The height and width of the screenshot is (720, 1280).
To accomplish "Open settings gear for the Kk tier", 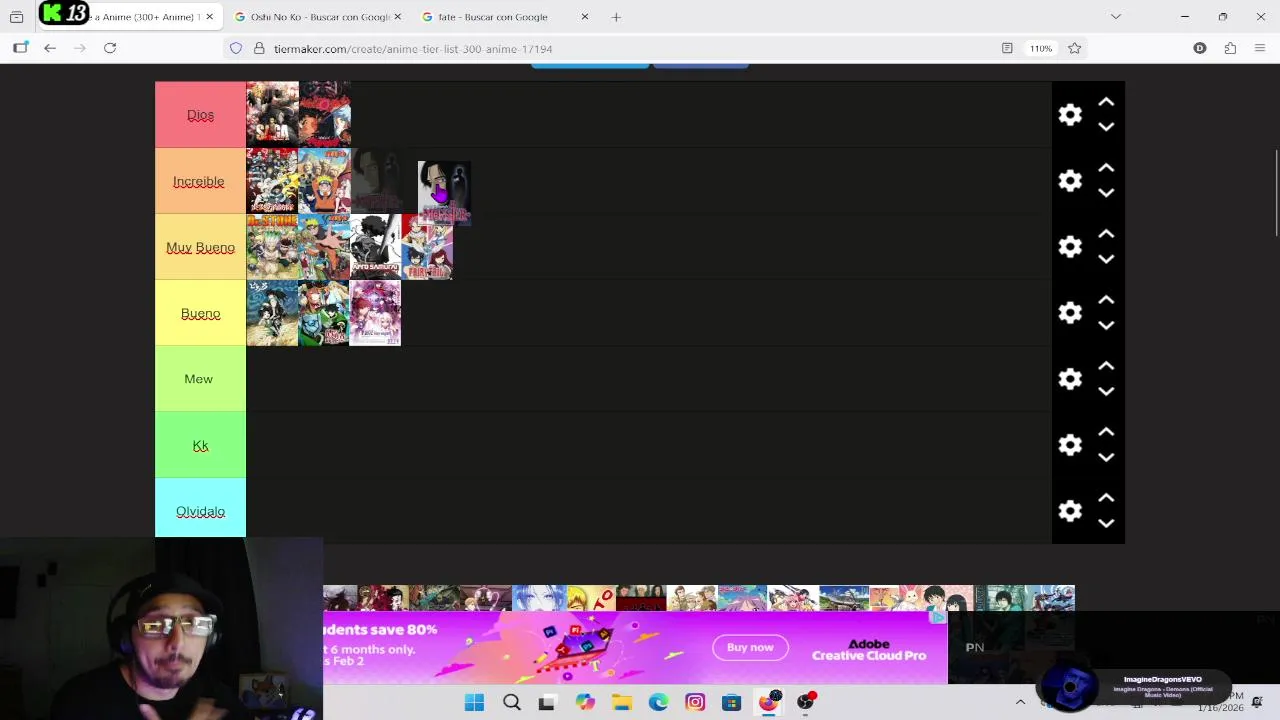I will [x=1070, y=445].
